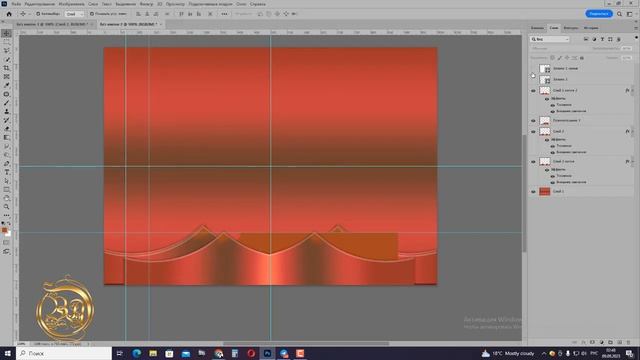Select the Gradient tool
This screenshot has width=640, height=360.
[x=7, y=137]
